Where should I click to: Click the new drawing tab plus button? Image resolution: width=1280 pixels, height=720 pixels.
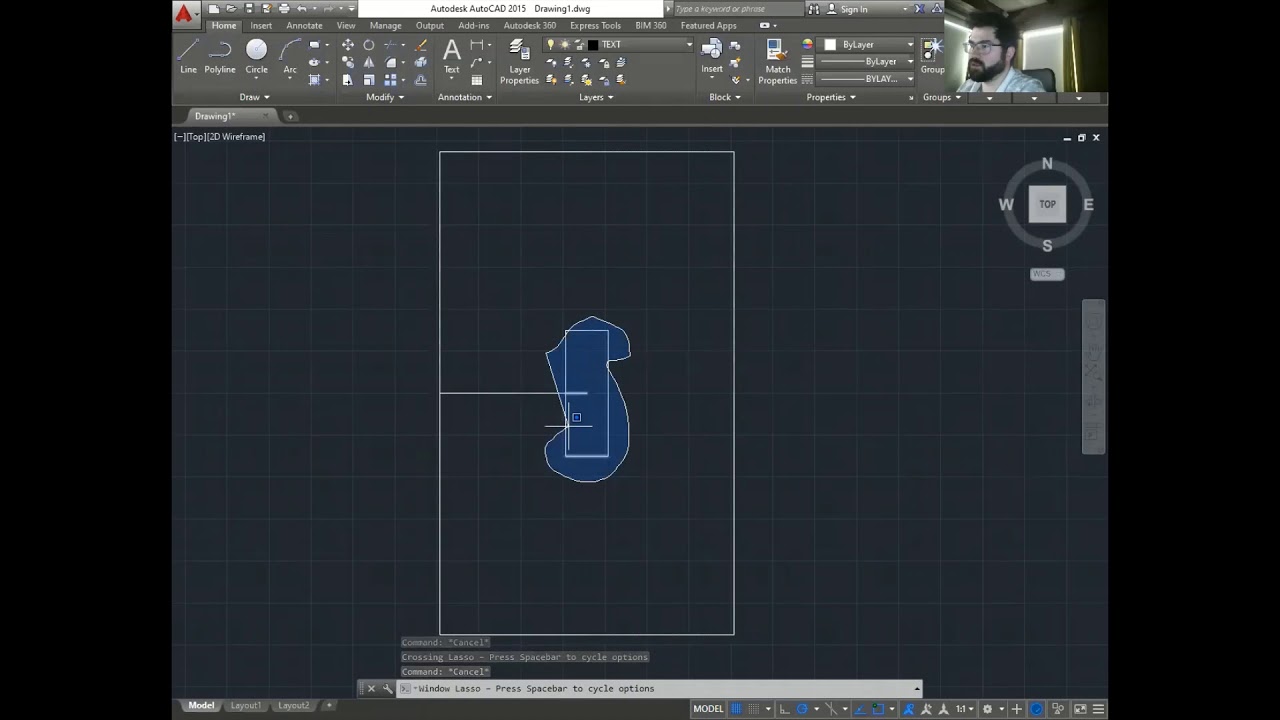pyautogui.click(x=291, y=116)
